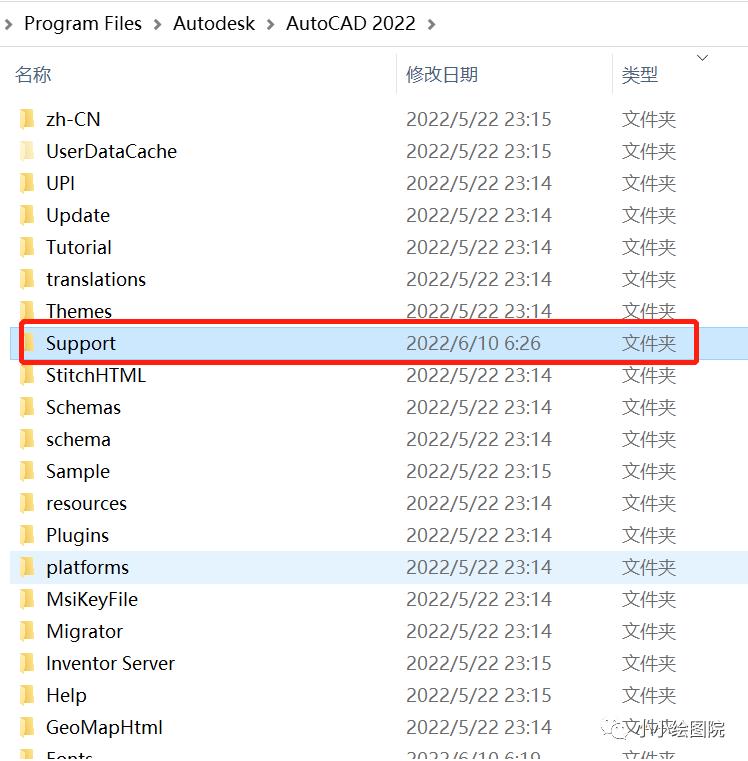Image resolution: width=748 pixels, height=761 pixels.
Task: Go to Program Files in breadcrumb
Action: click(x=83, y=23)
